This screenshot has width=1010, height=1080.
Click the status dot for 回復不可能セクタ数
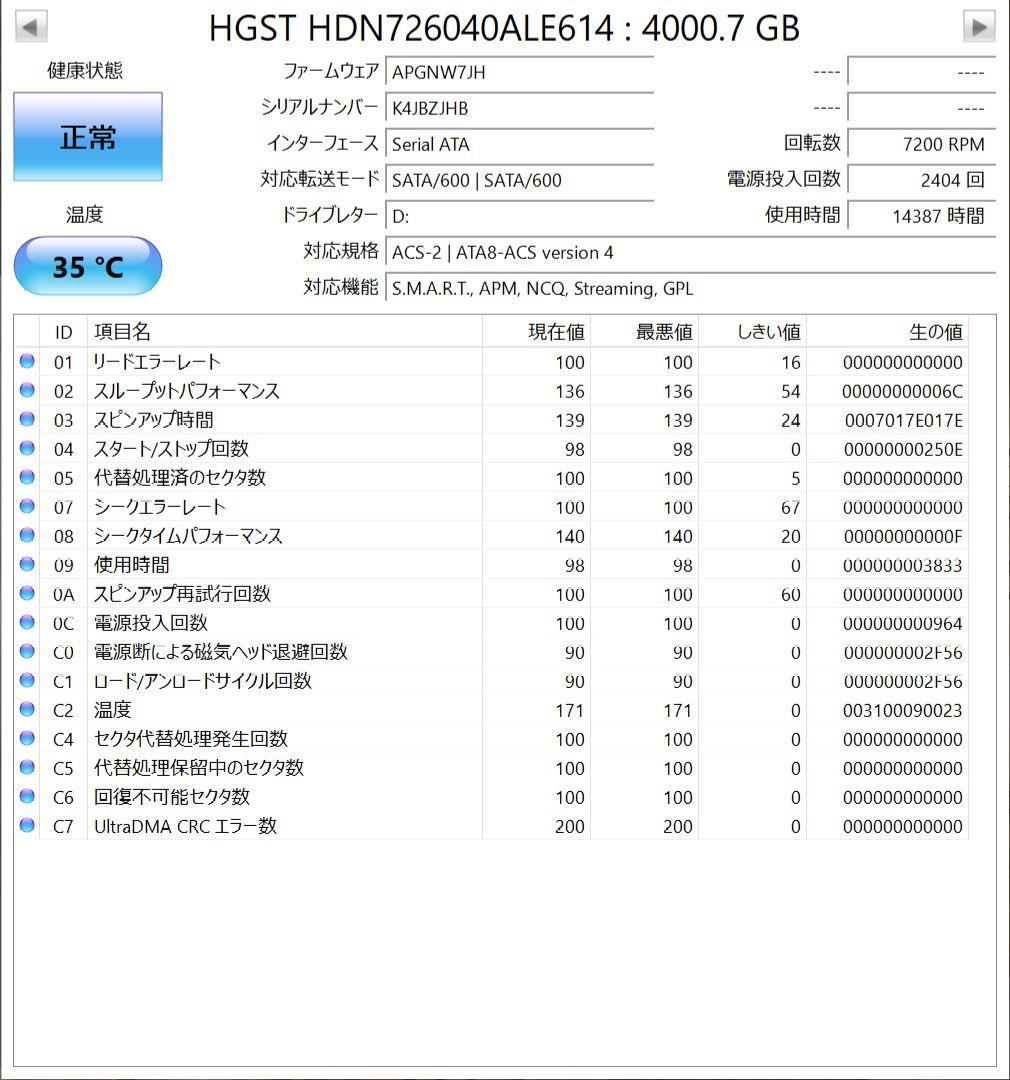[27, 797]
